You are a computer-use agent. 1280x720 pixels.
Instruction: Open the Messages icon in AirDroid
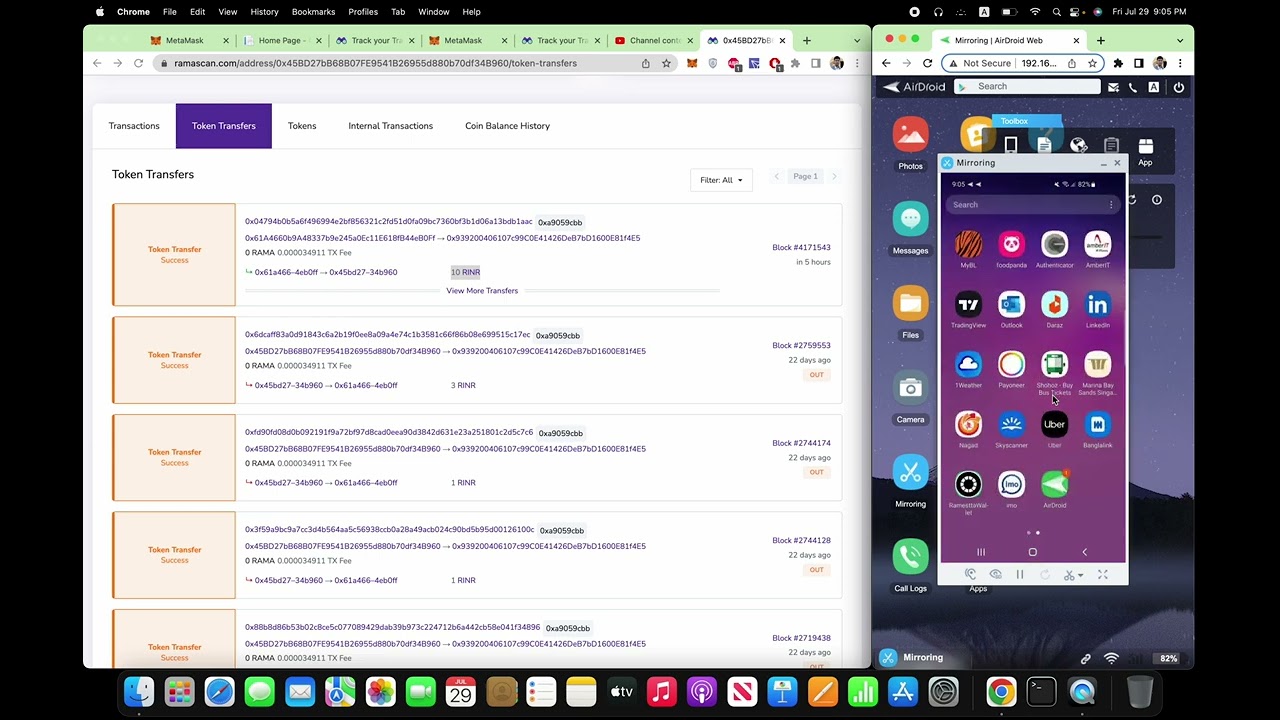910,219
